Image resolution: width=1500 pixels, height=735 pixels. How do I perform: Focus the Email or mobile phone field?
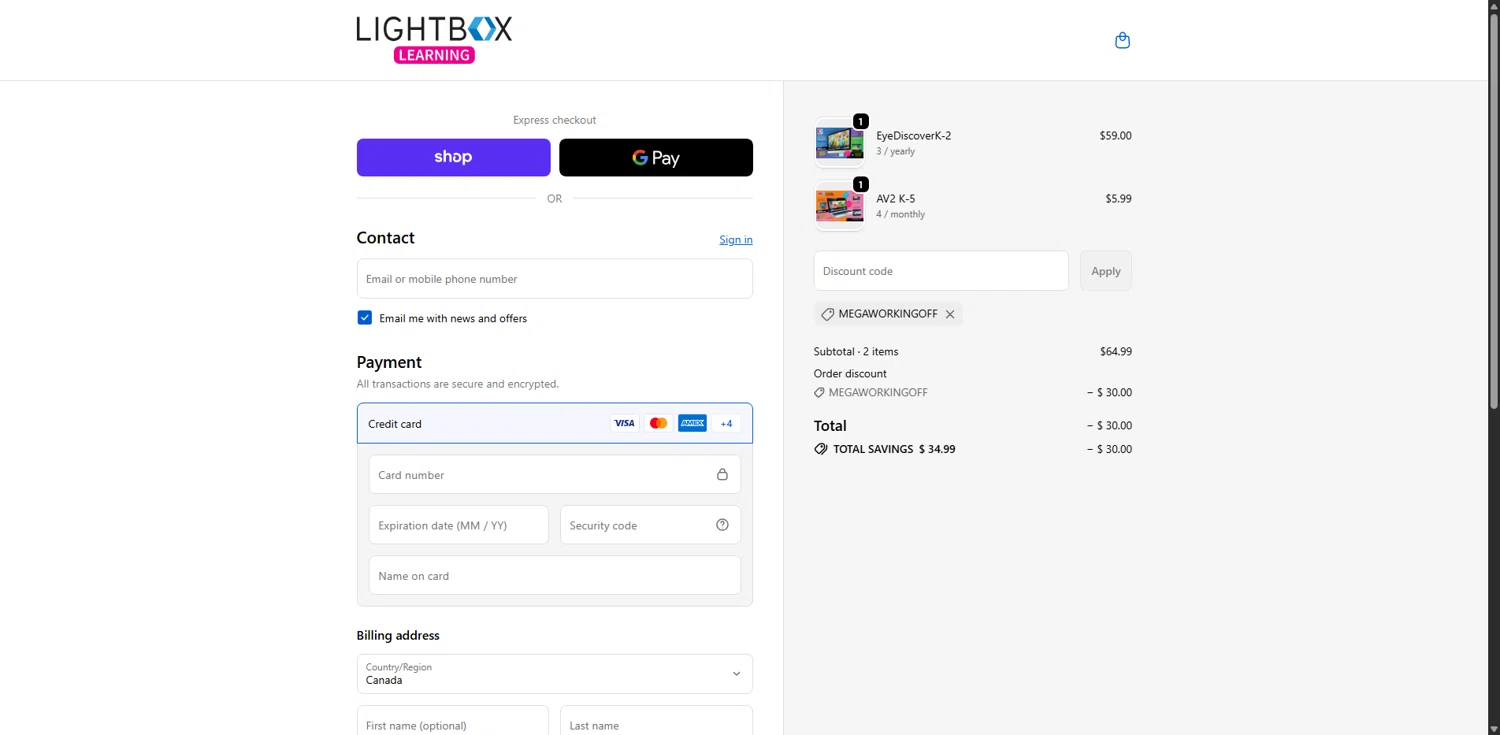click(555, 279)
